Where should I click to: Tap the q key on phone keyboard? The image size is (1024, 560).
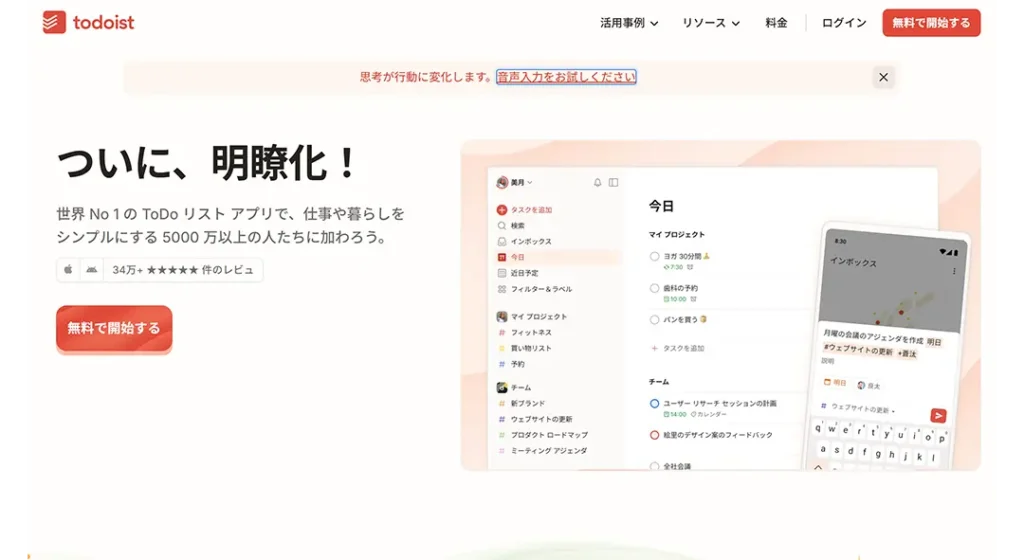tap(818, 428)
